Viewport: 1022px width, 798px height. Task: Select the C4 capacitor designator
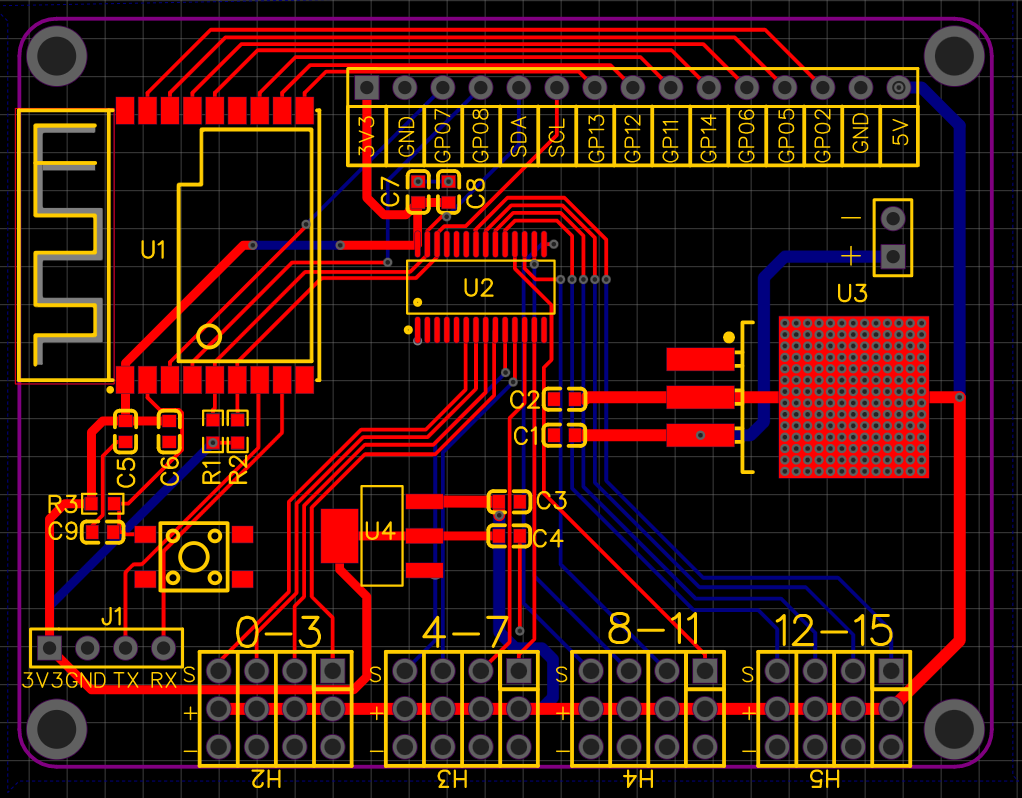pyautogui.click(x=548, y=539)
